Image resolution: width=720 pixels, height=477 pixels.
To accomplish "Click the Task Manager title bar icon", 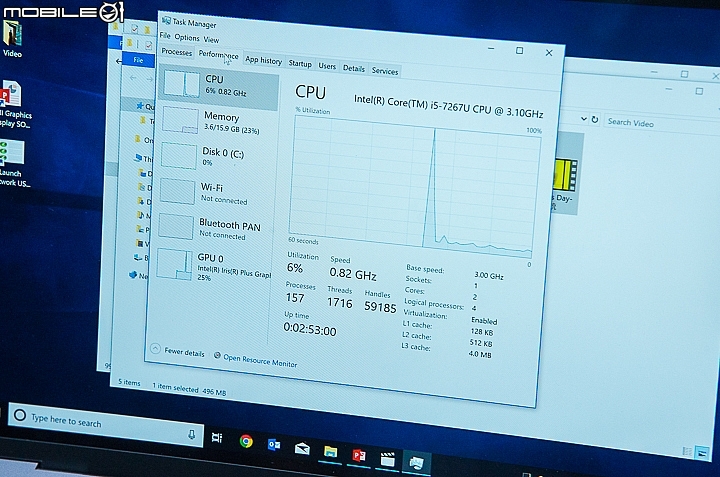I will [166, 20].
